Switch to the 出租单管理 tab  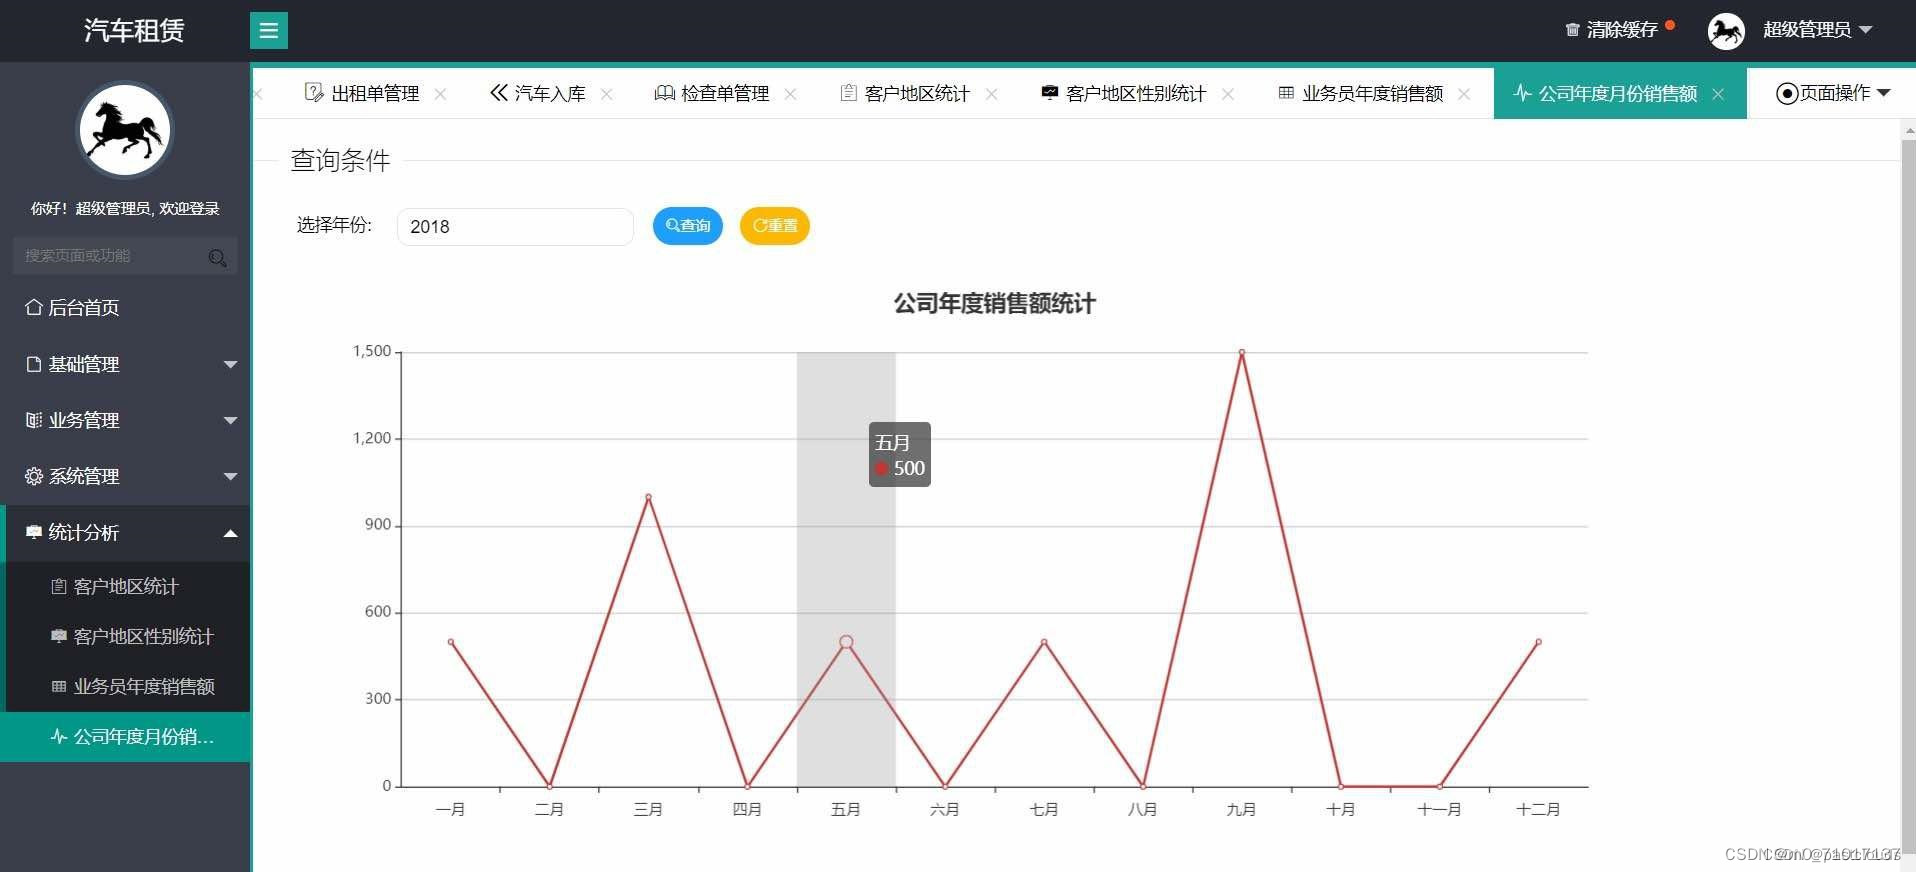(x=375, y=93)
